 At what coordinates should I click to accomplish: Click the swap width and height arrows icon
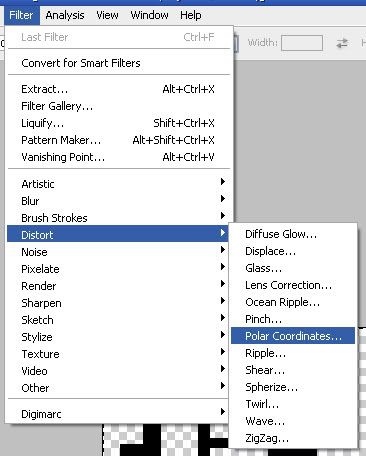(342, 43)
